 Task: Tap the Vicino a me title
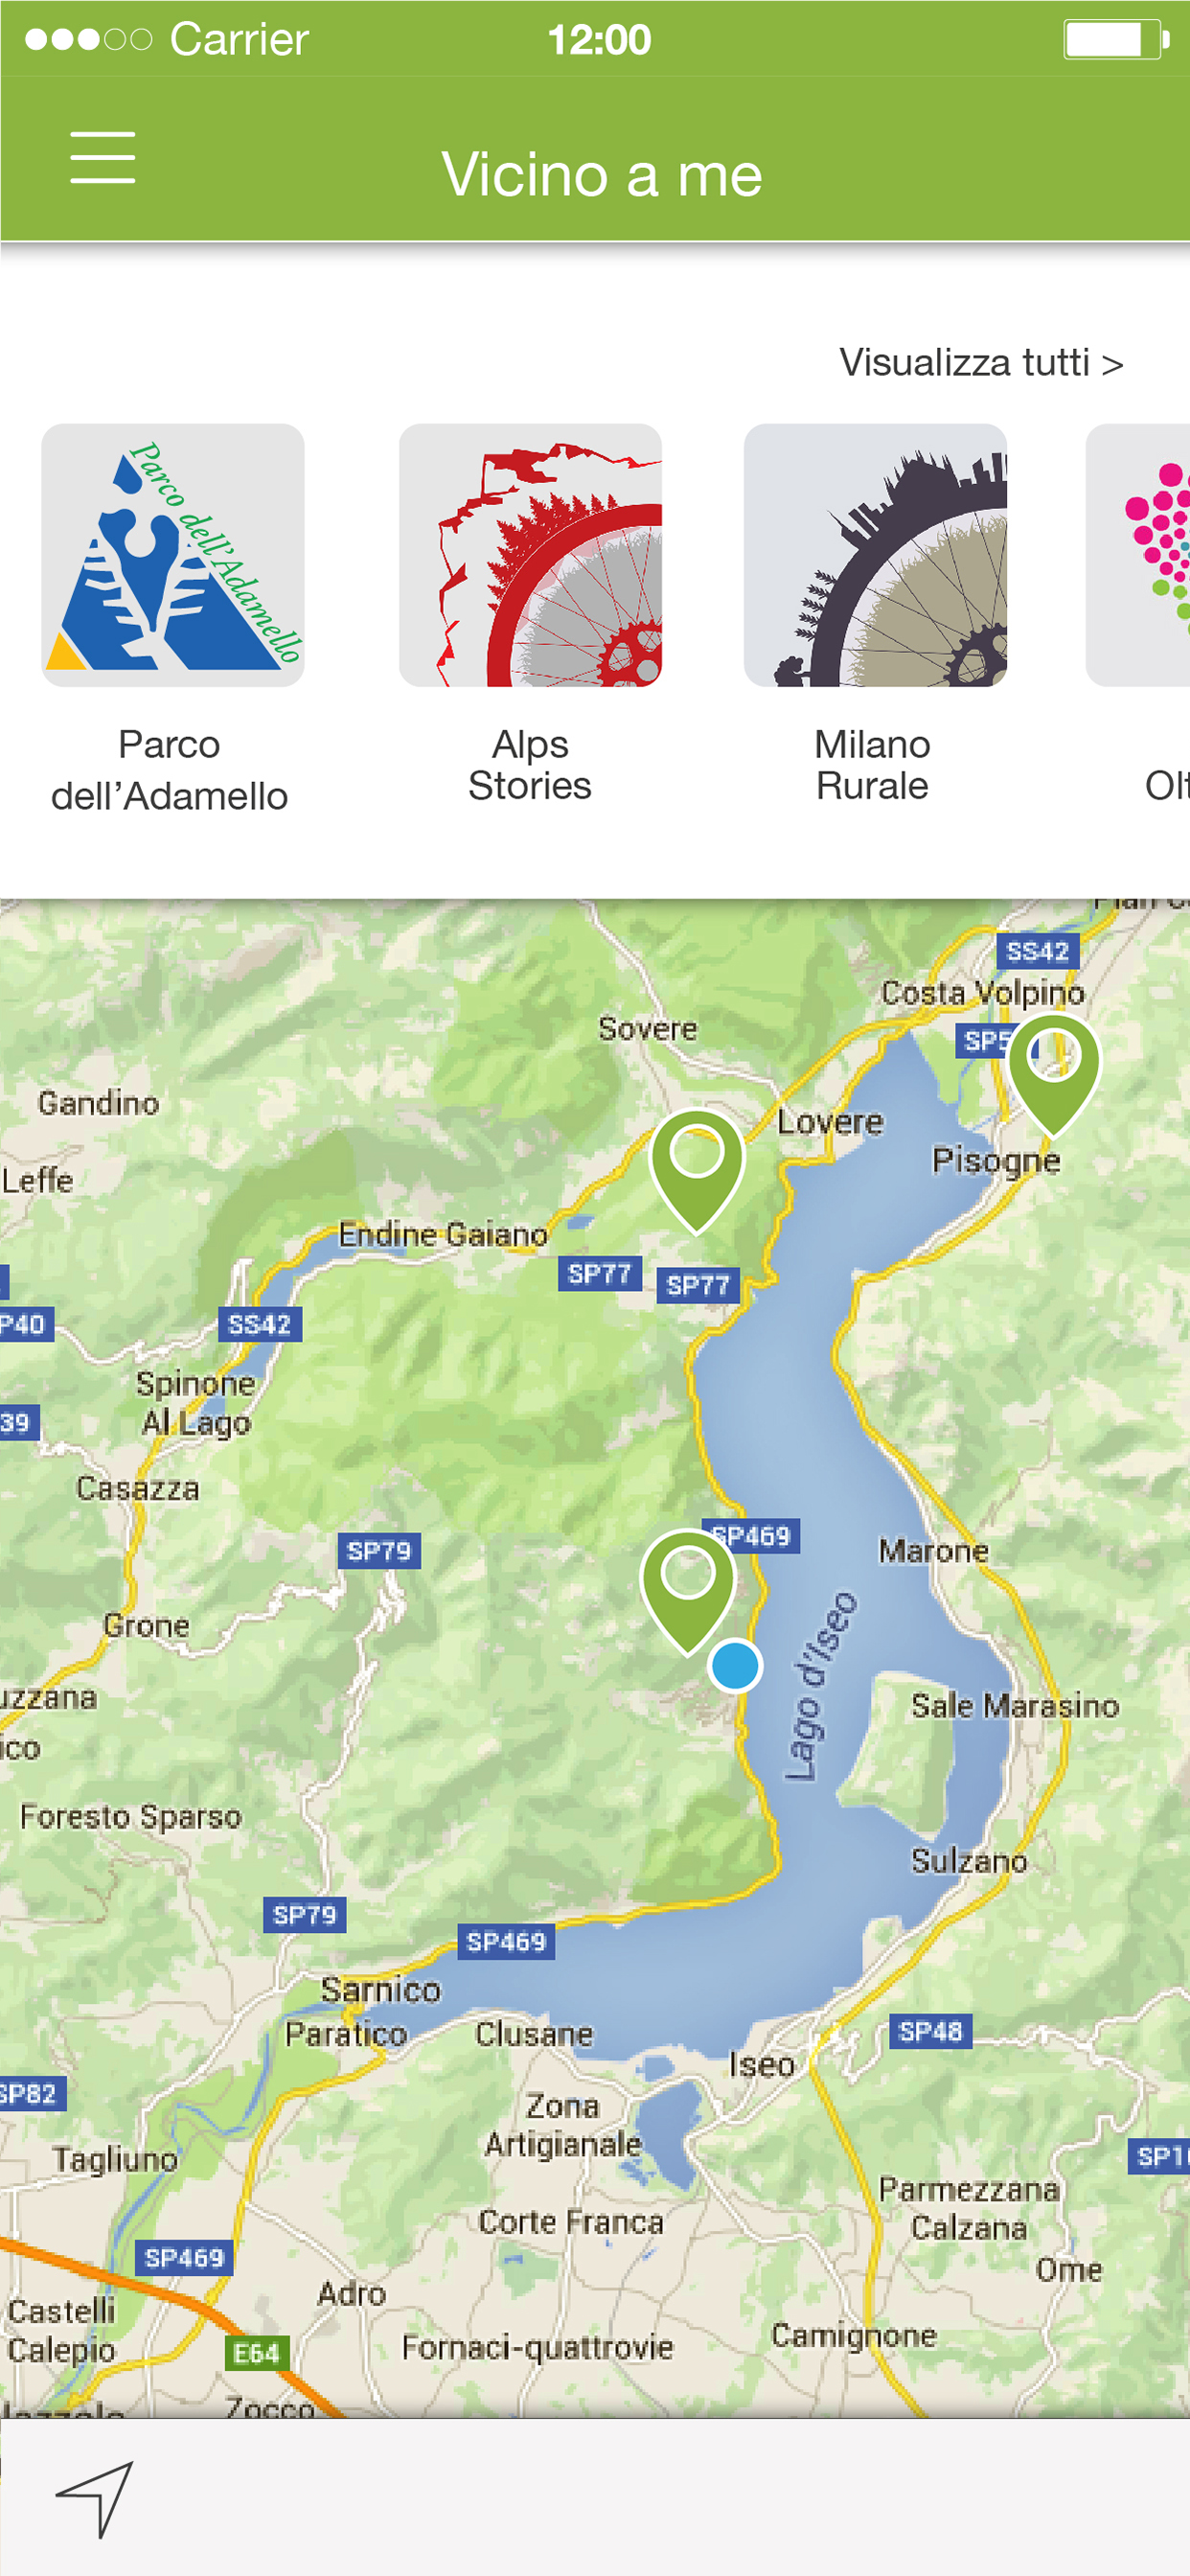[x=602, y=175]
